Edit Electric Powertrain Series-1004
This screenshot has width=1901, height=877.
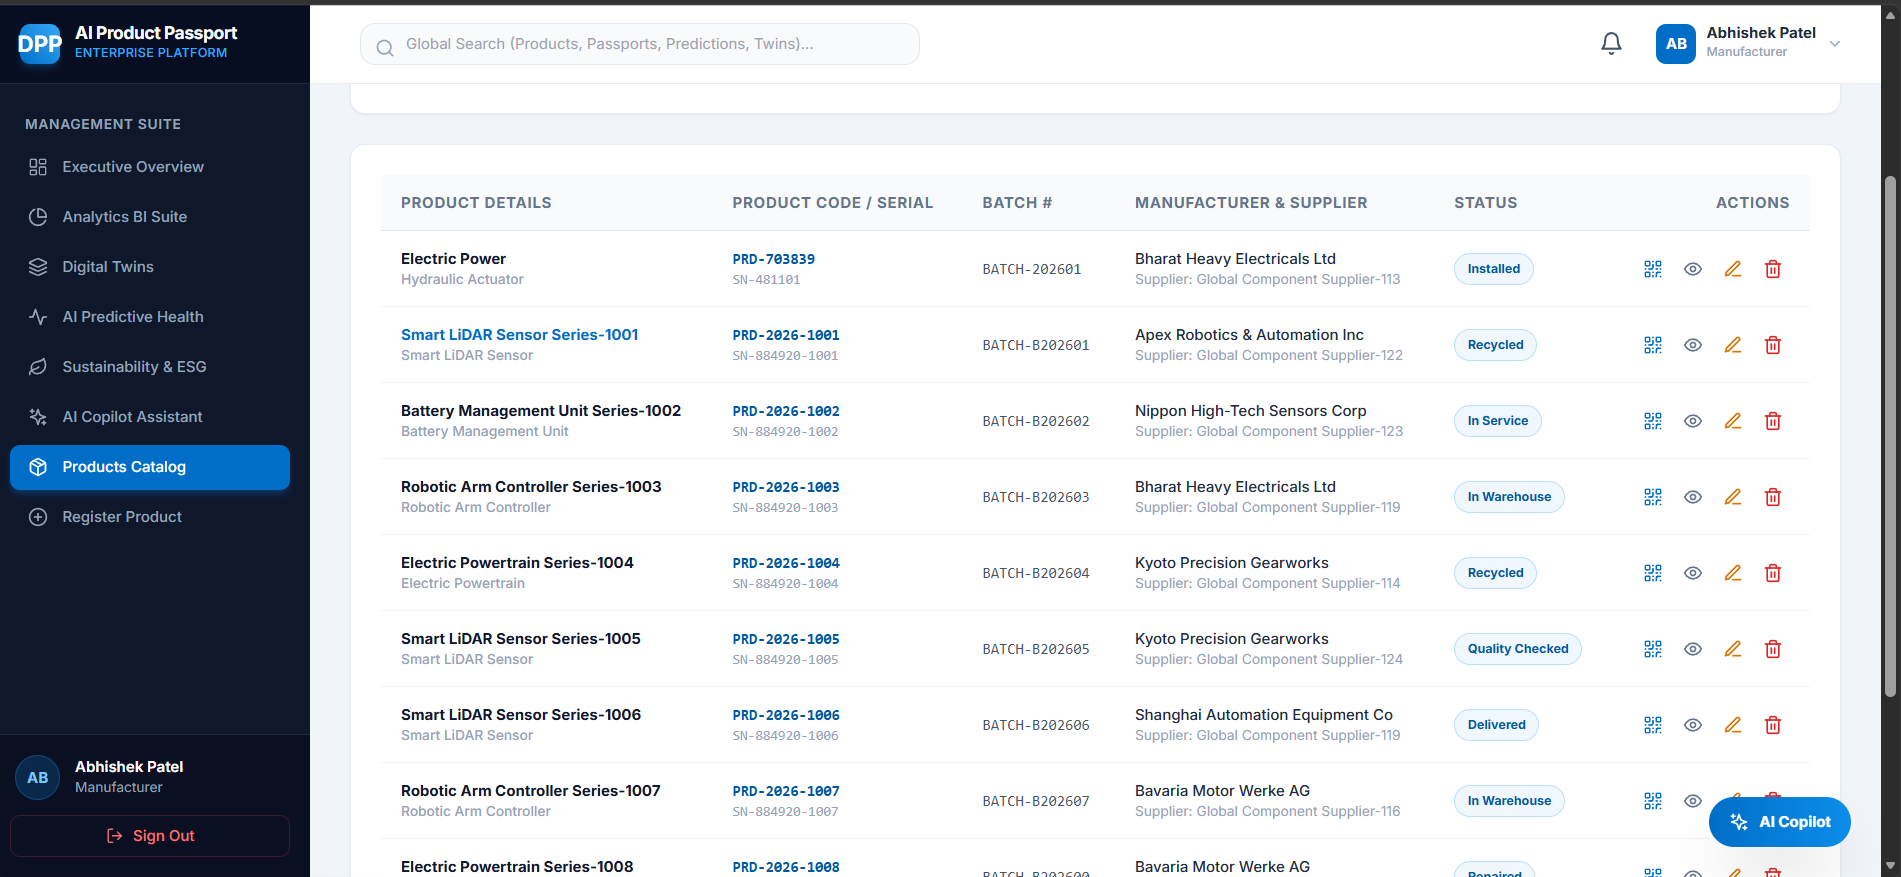(x=1733, y=573)
